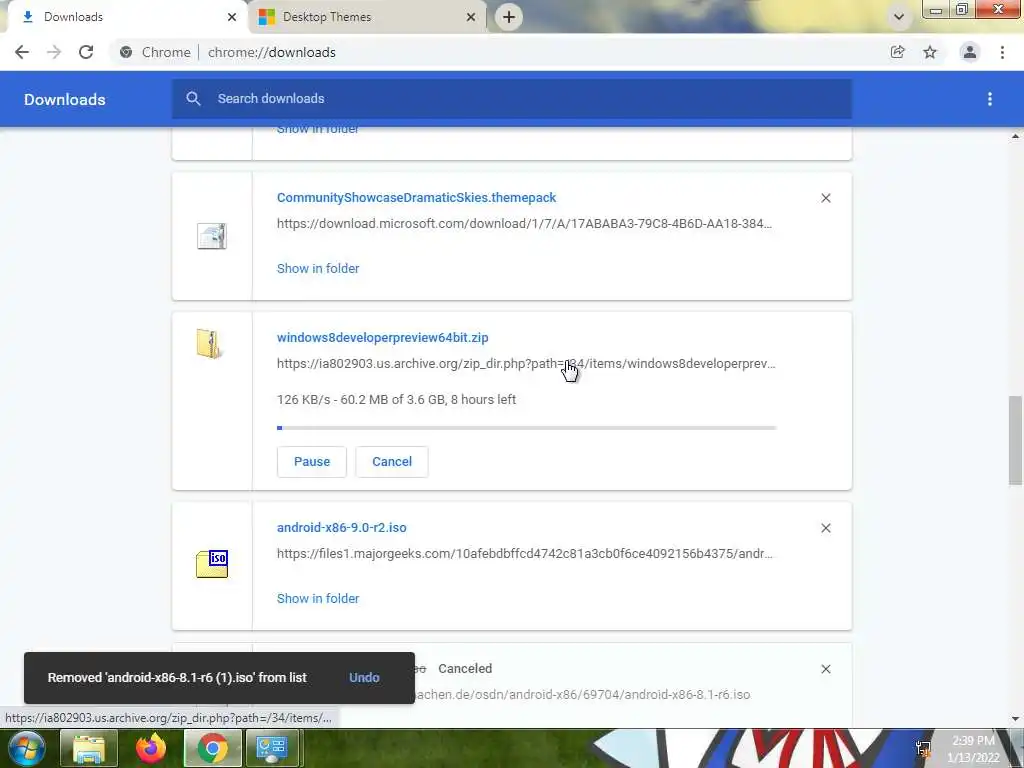This screenshot has height=768, width=1024.
Task: Cancel the windows8developerpreview download
Action: tap(392, 462)
